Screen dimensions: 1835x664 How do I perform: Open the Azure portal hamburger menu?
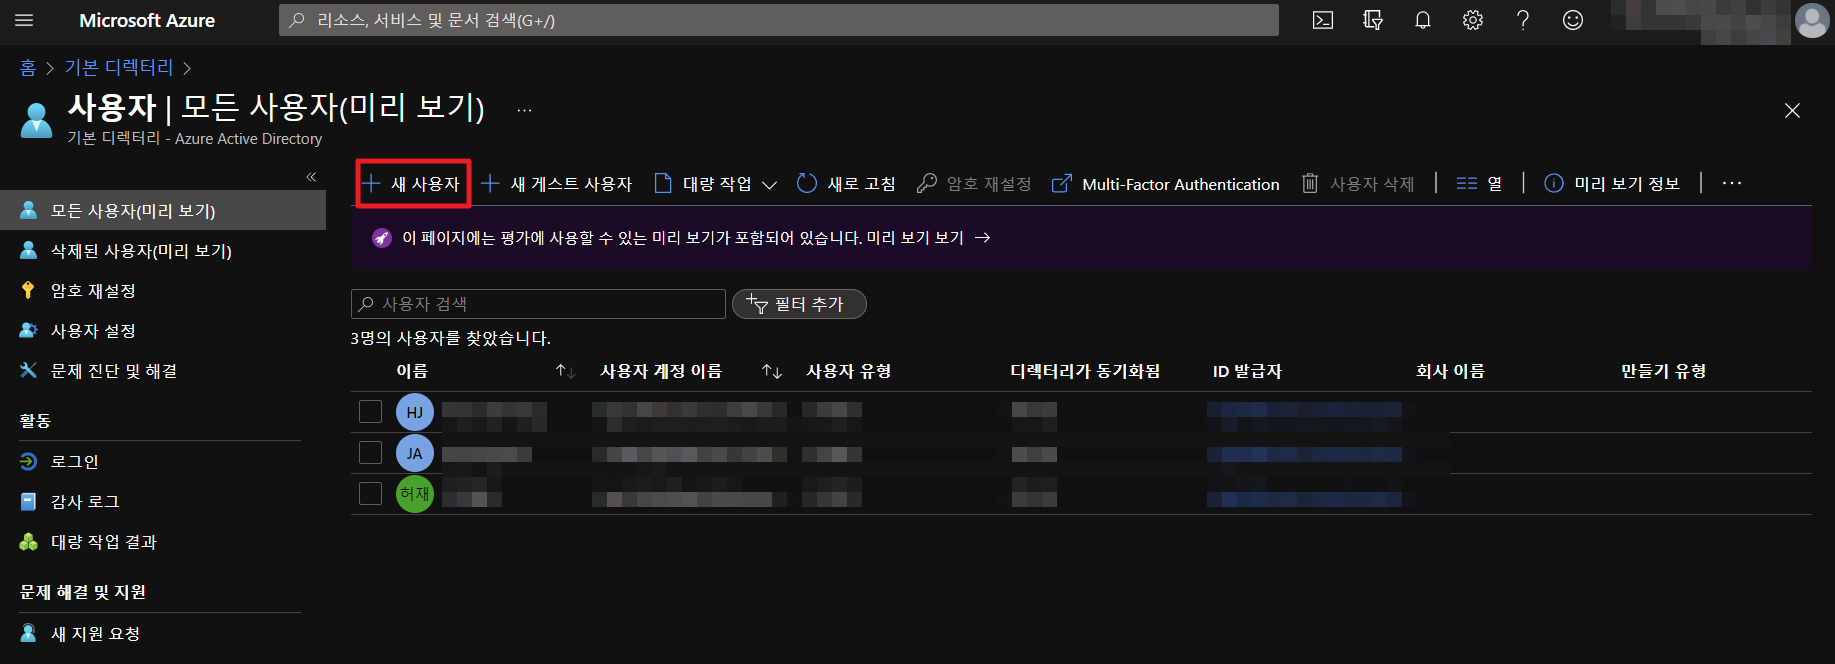25,20
